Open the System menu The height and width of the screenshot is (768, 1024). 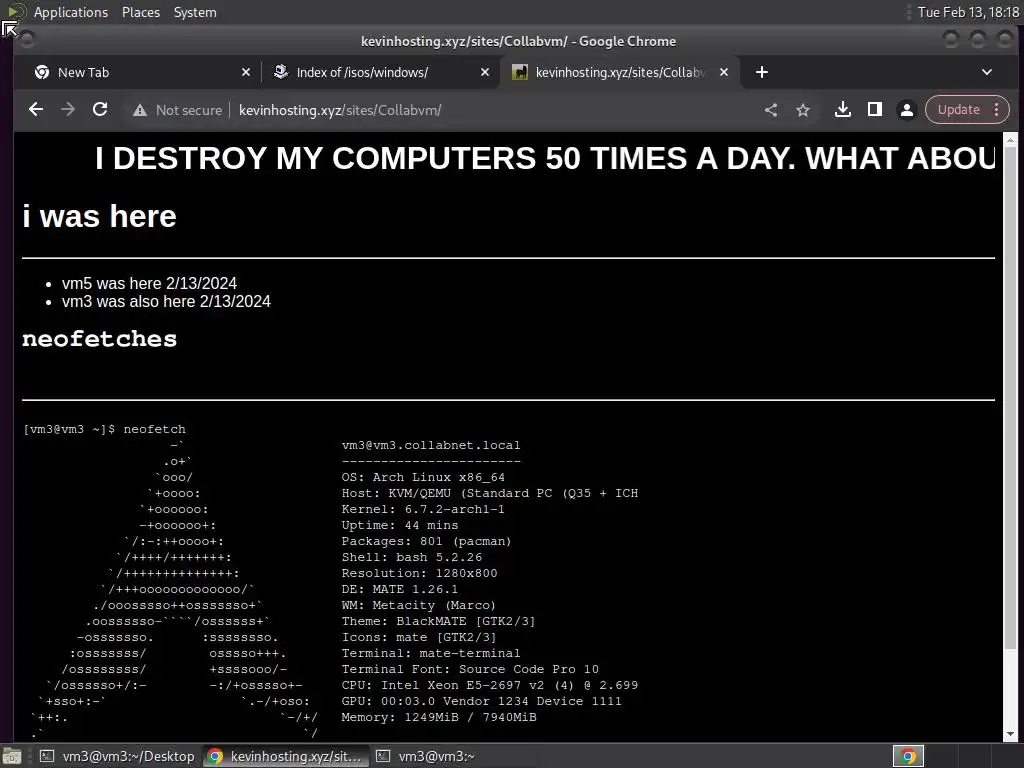point(195,12)
